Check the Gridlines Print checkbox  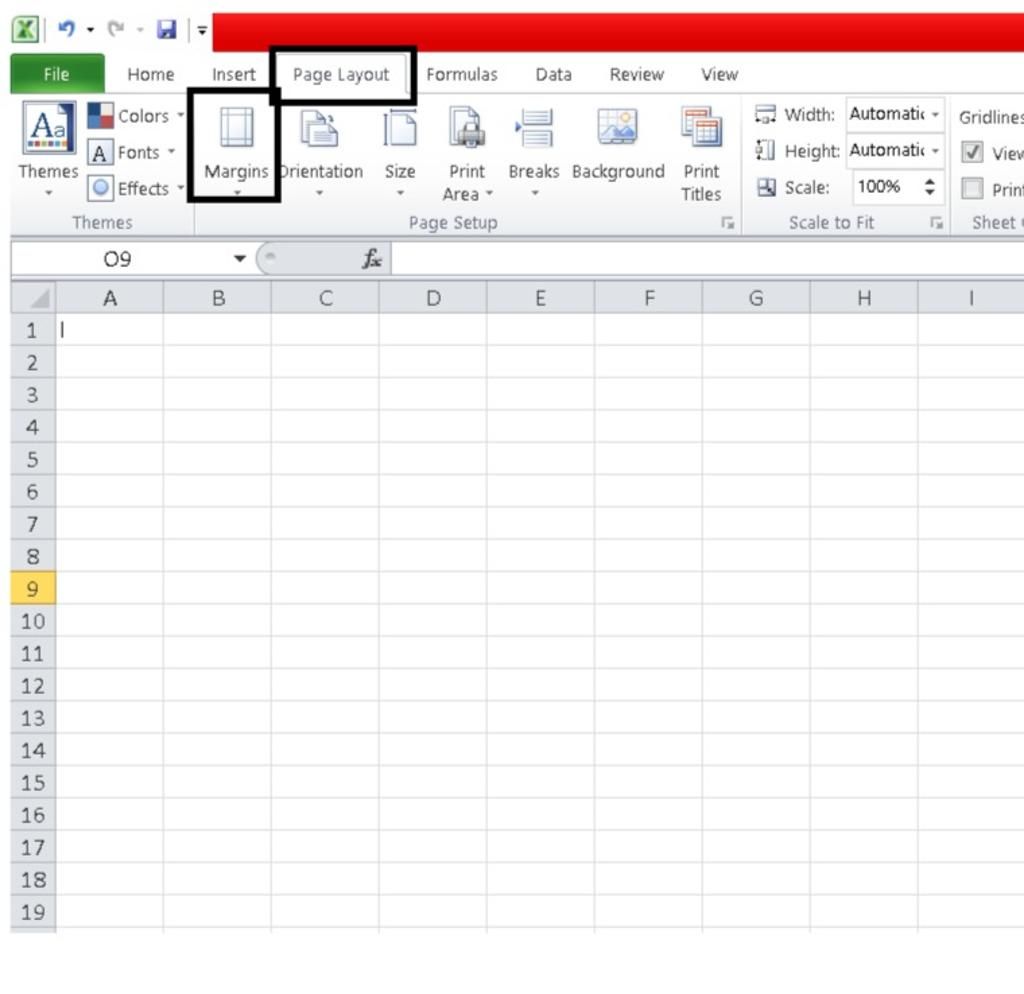972,189
